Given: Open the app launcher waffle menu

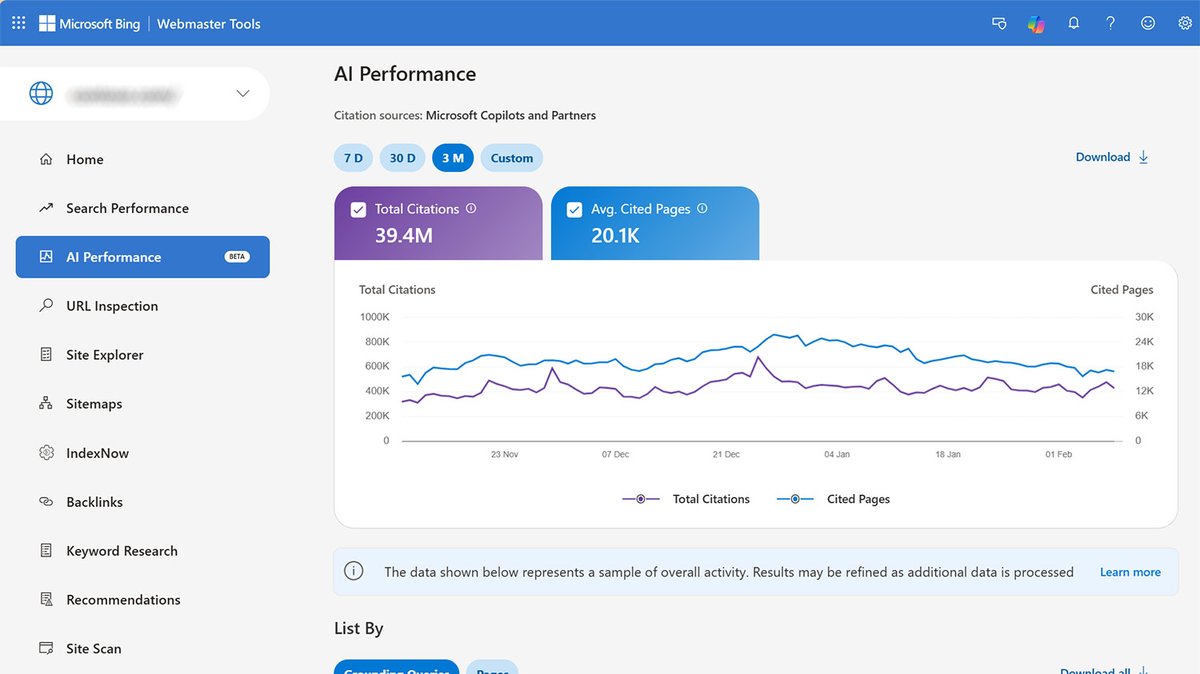Looking at the screenshot, I should tap(18, 22).
